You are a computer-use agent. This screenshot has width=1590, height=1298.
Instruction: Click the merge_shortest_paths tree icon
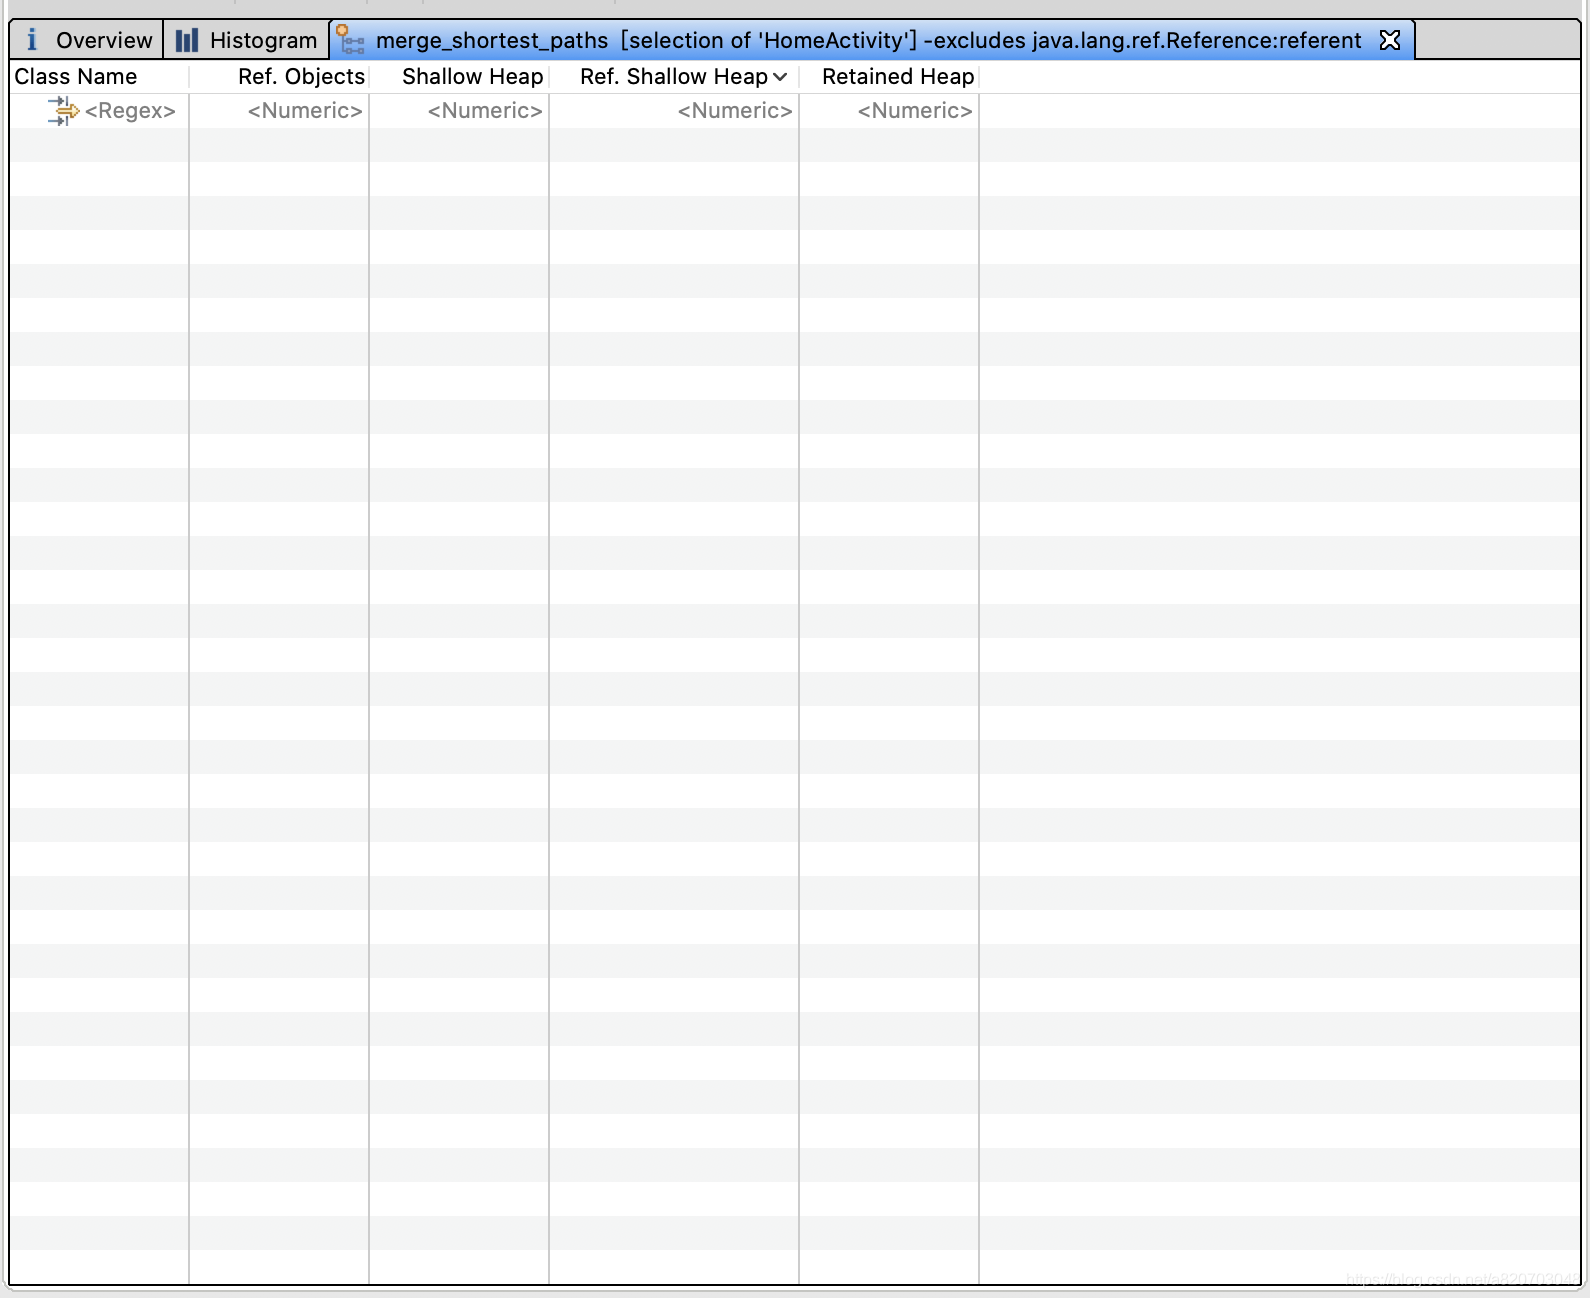[351, 40]
